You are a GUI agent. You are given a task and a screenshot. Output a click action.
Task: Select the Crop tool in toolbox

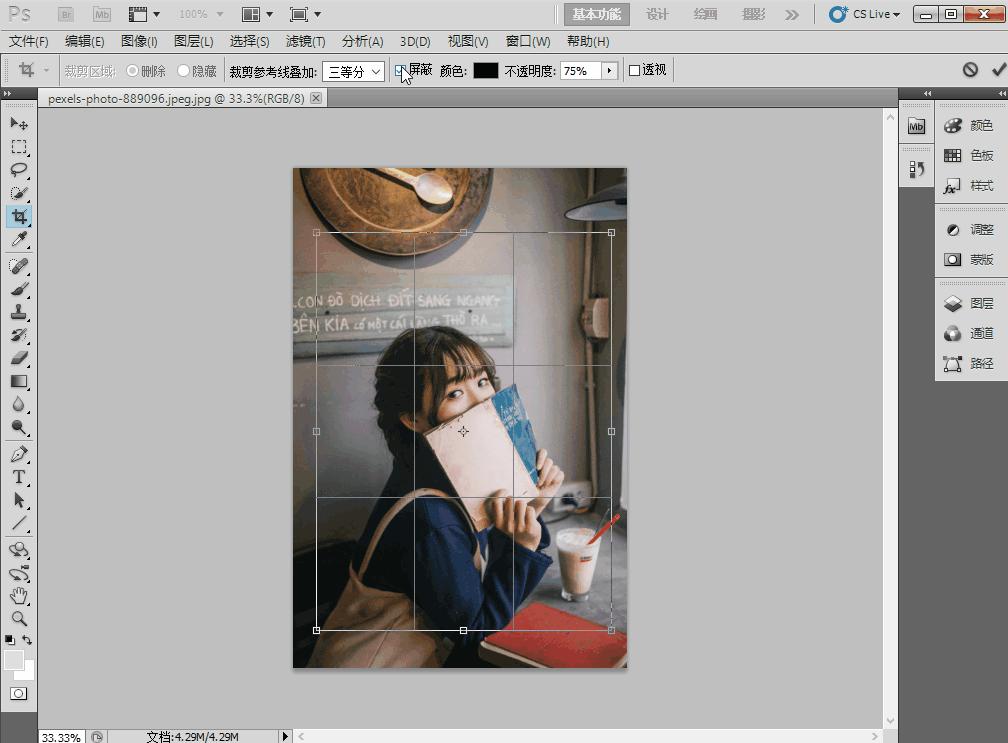coord(19,217)
